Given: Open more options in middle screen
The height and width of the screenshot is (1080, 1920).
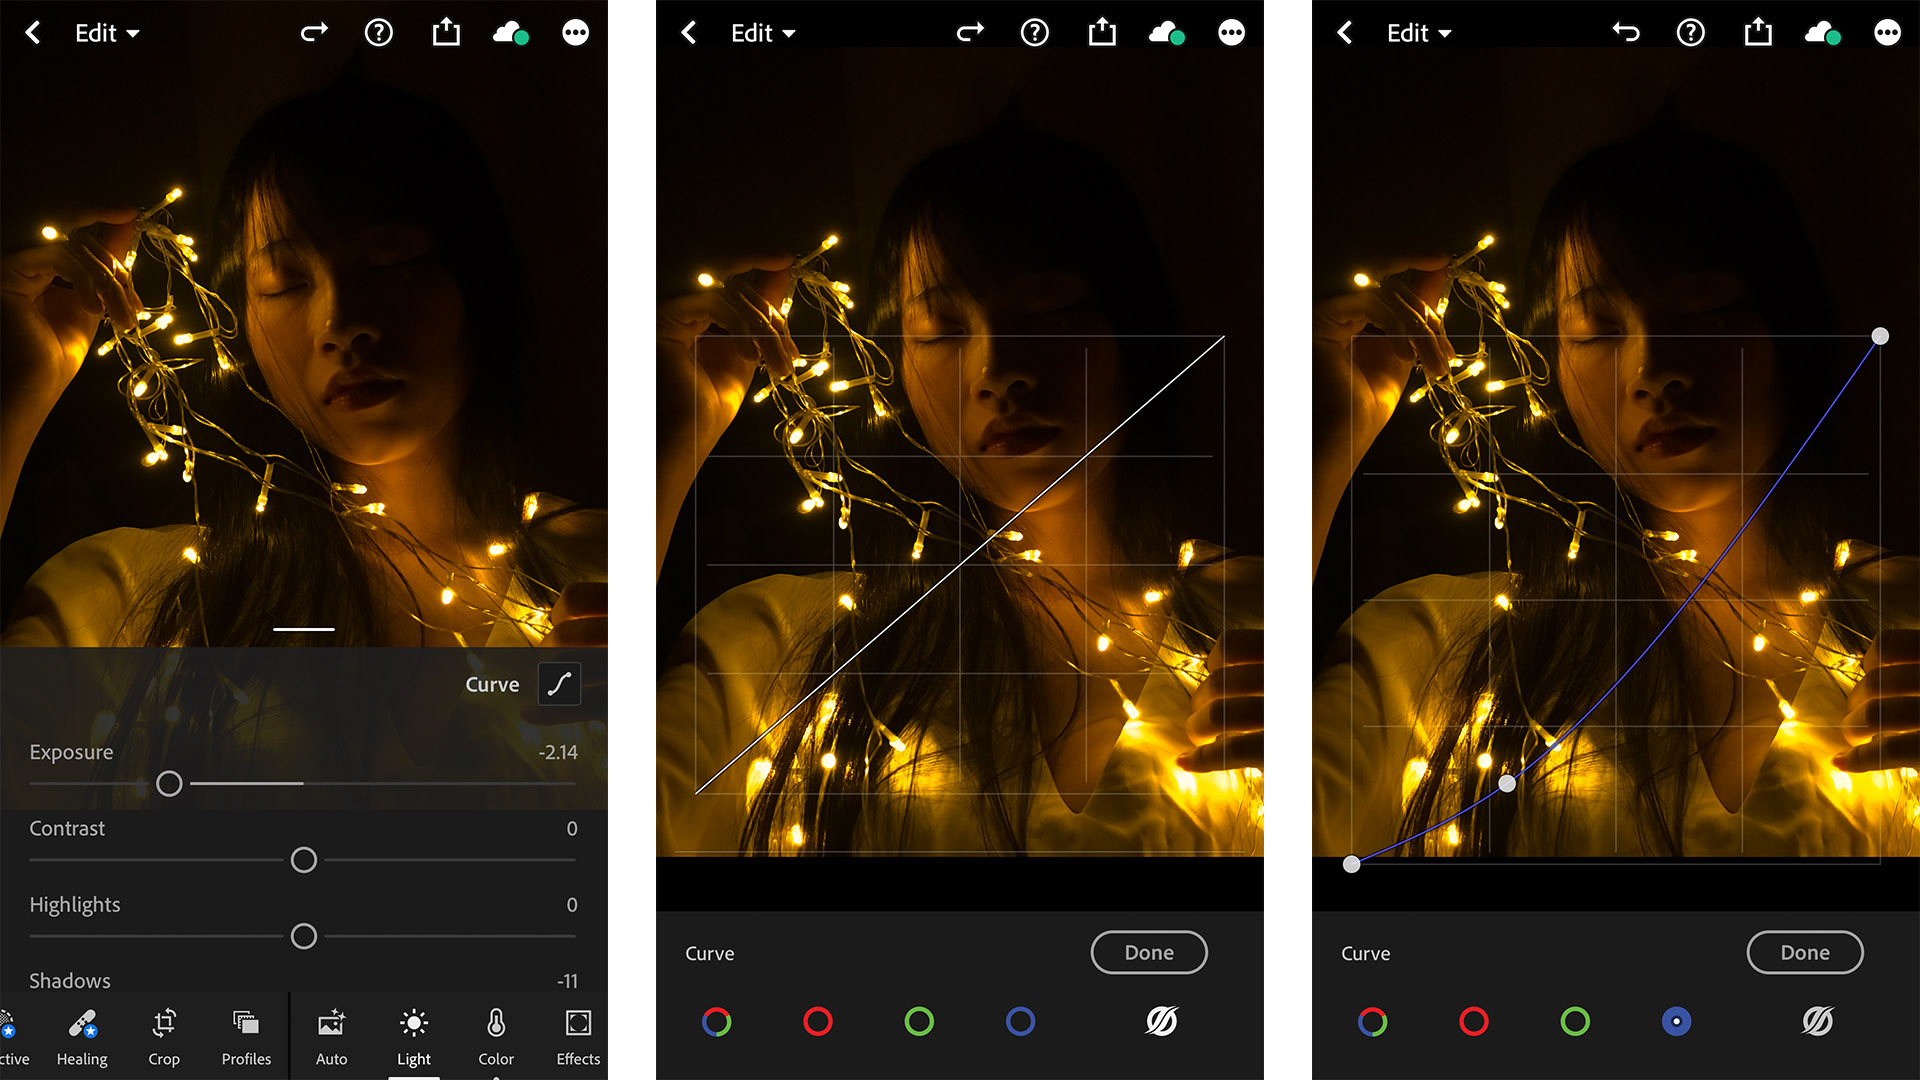Looking at the screenshot, I should (1232, 33).
